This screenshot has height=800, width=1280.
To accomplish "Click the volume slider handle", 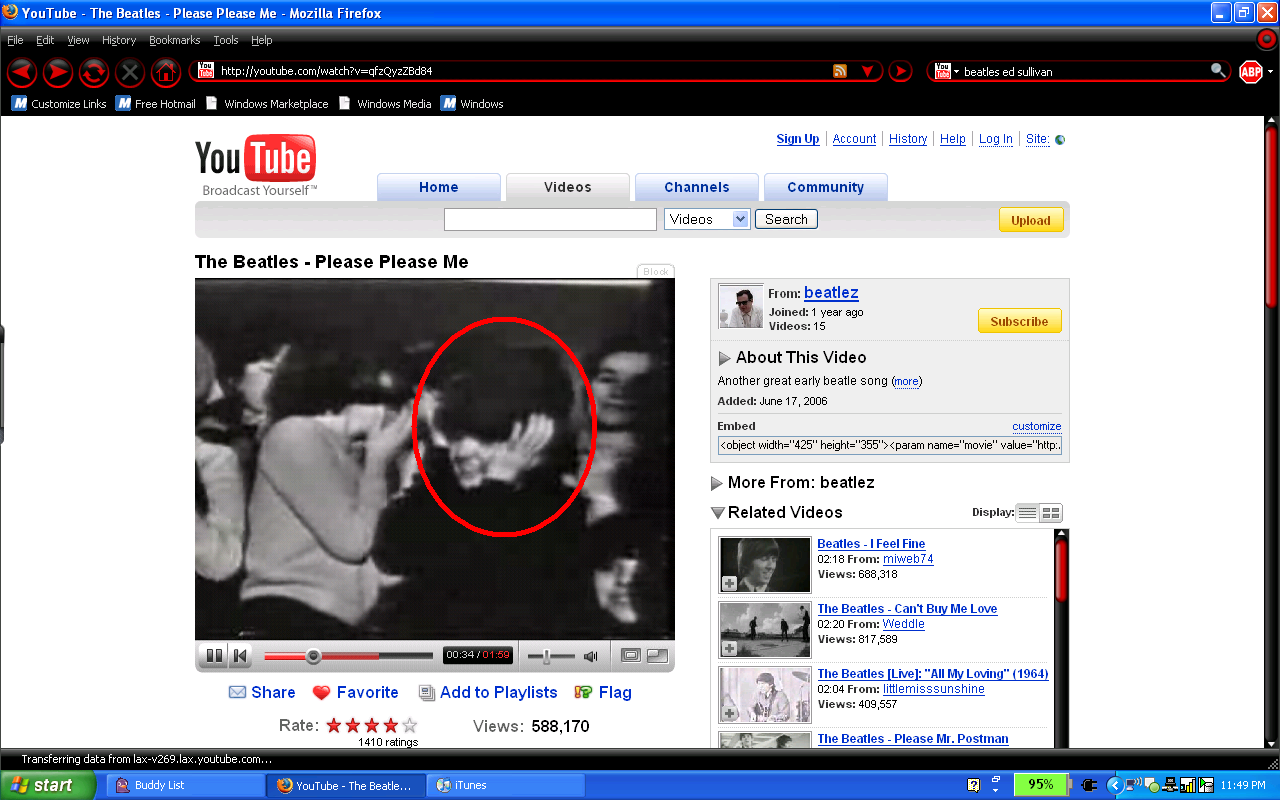I will 547,656.
